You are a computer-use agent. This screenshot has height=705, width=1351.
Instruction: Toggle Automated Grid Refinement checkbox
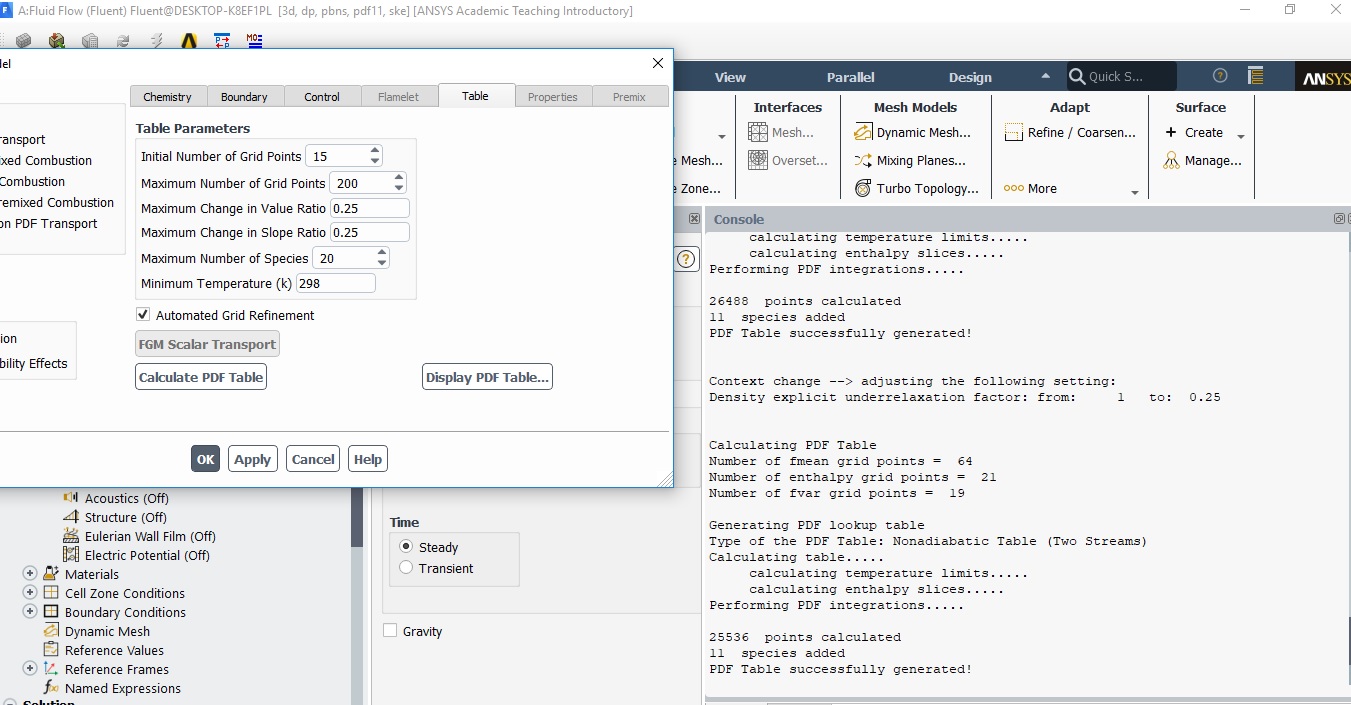pos(143,315)
